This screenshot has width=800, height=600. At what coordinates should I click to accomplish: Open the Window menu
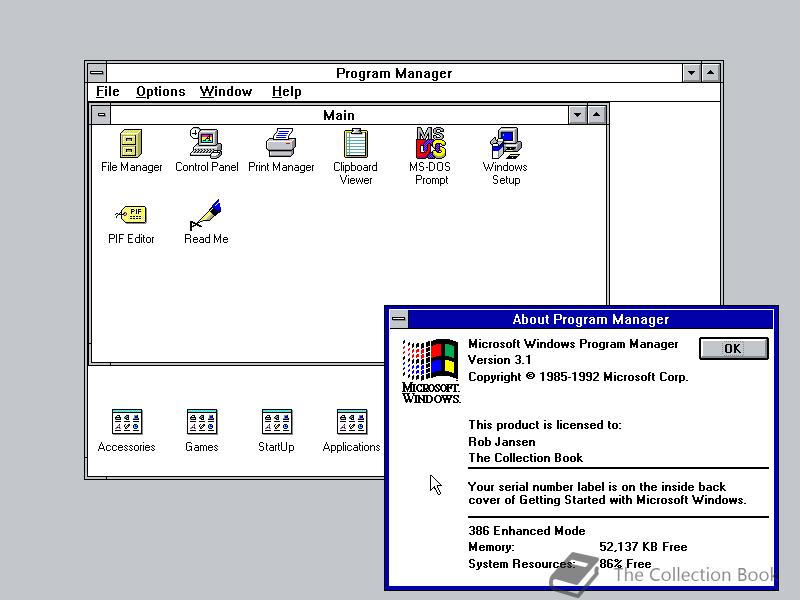coord(226,91)
